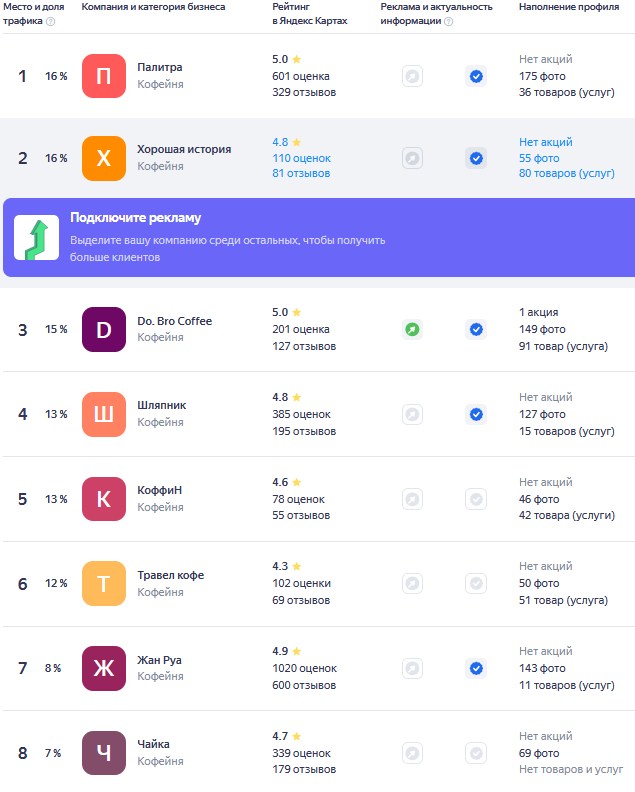Click the blue verified badge for Палитра
This screenshot has width=635, height=792.
coord(476,76)
